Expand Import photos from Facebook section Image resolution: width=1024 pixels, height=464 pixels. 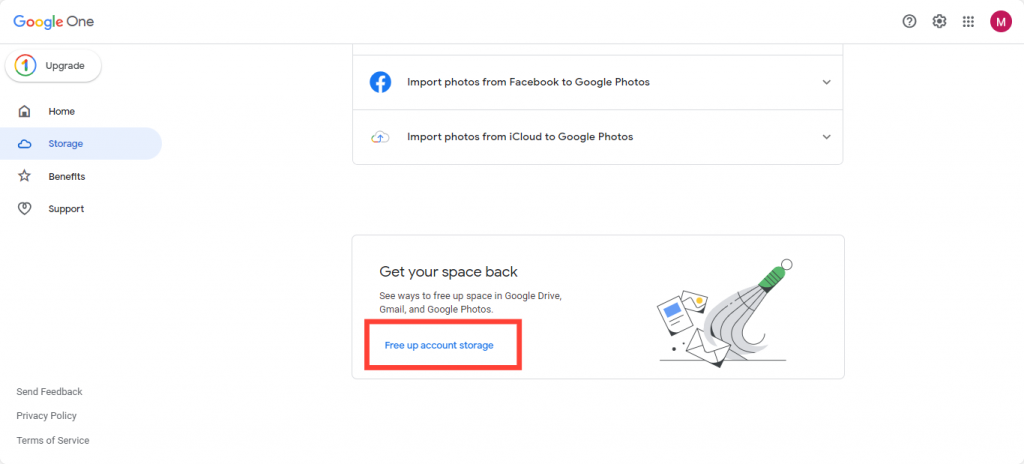(826, 82)
